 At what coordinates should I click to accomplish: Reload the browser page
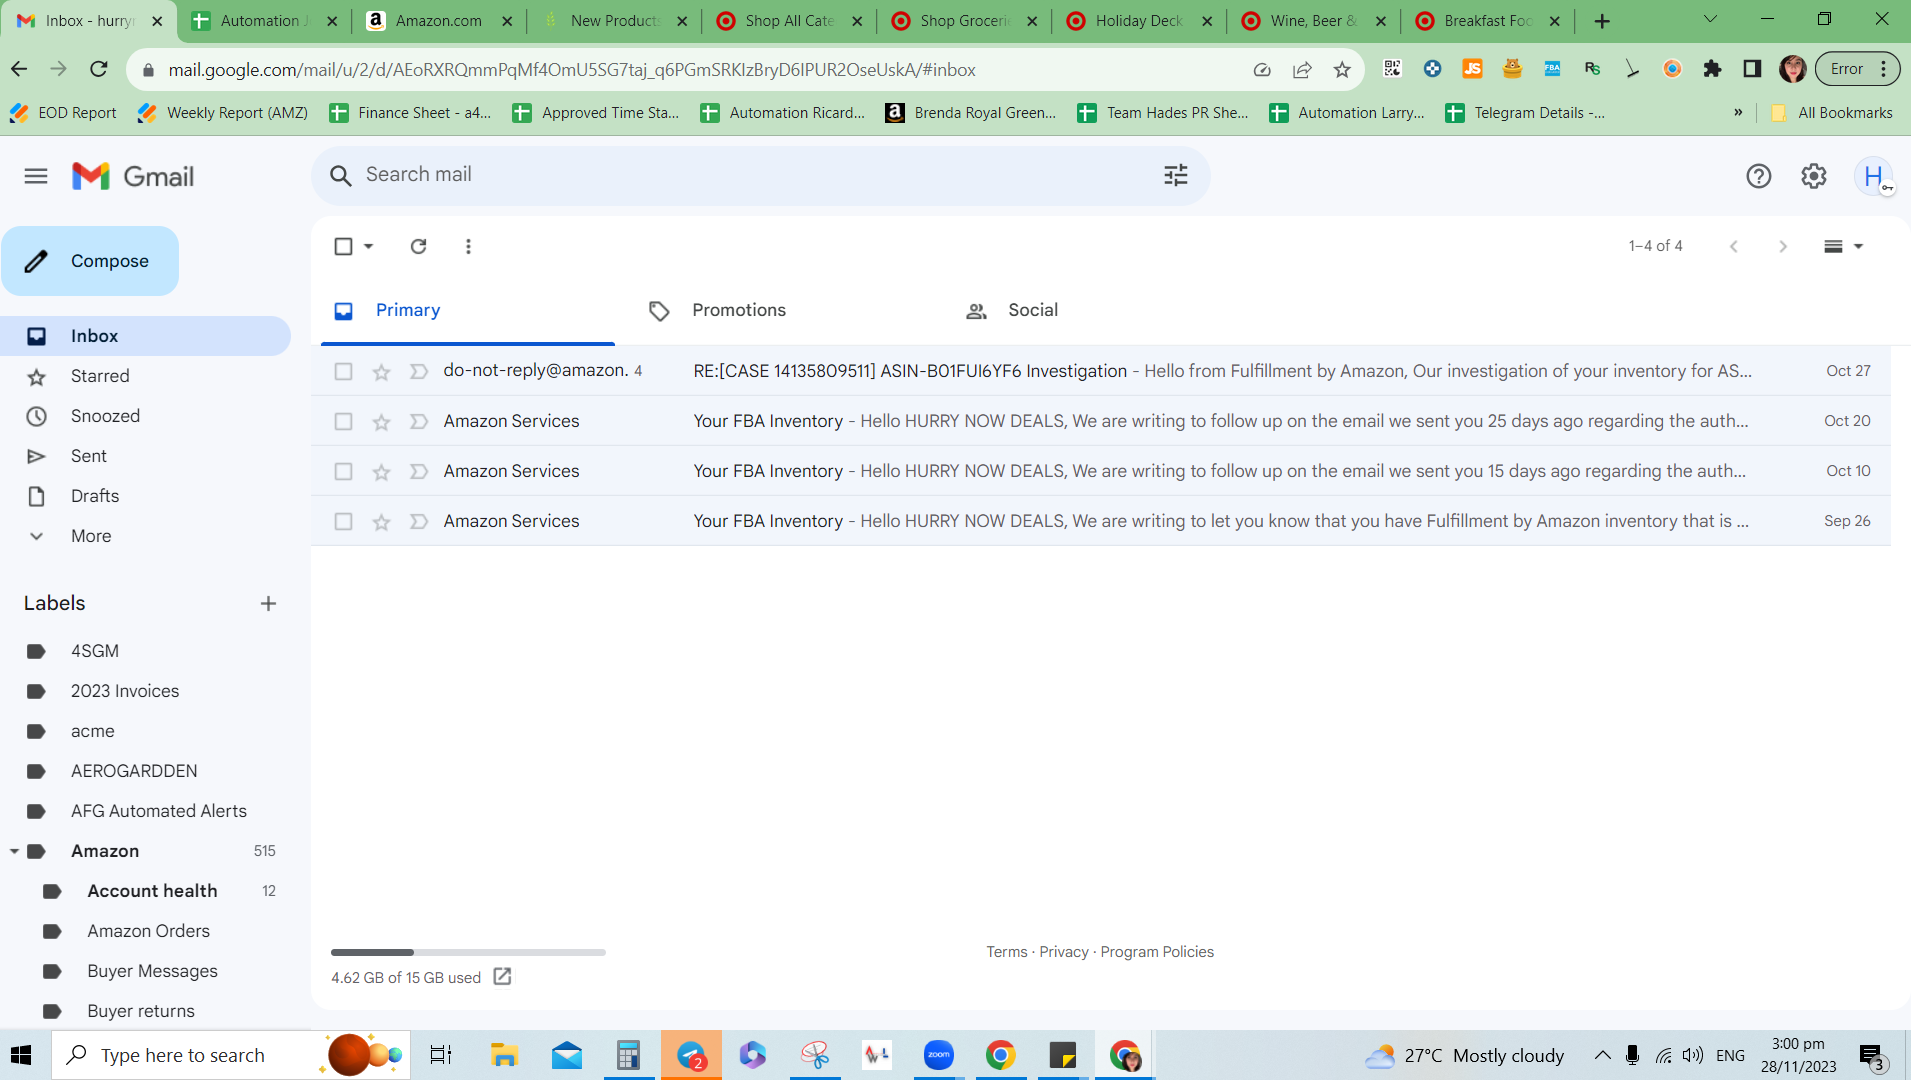pos(98,69)
